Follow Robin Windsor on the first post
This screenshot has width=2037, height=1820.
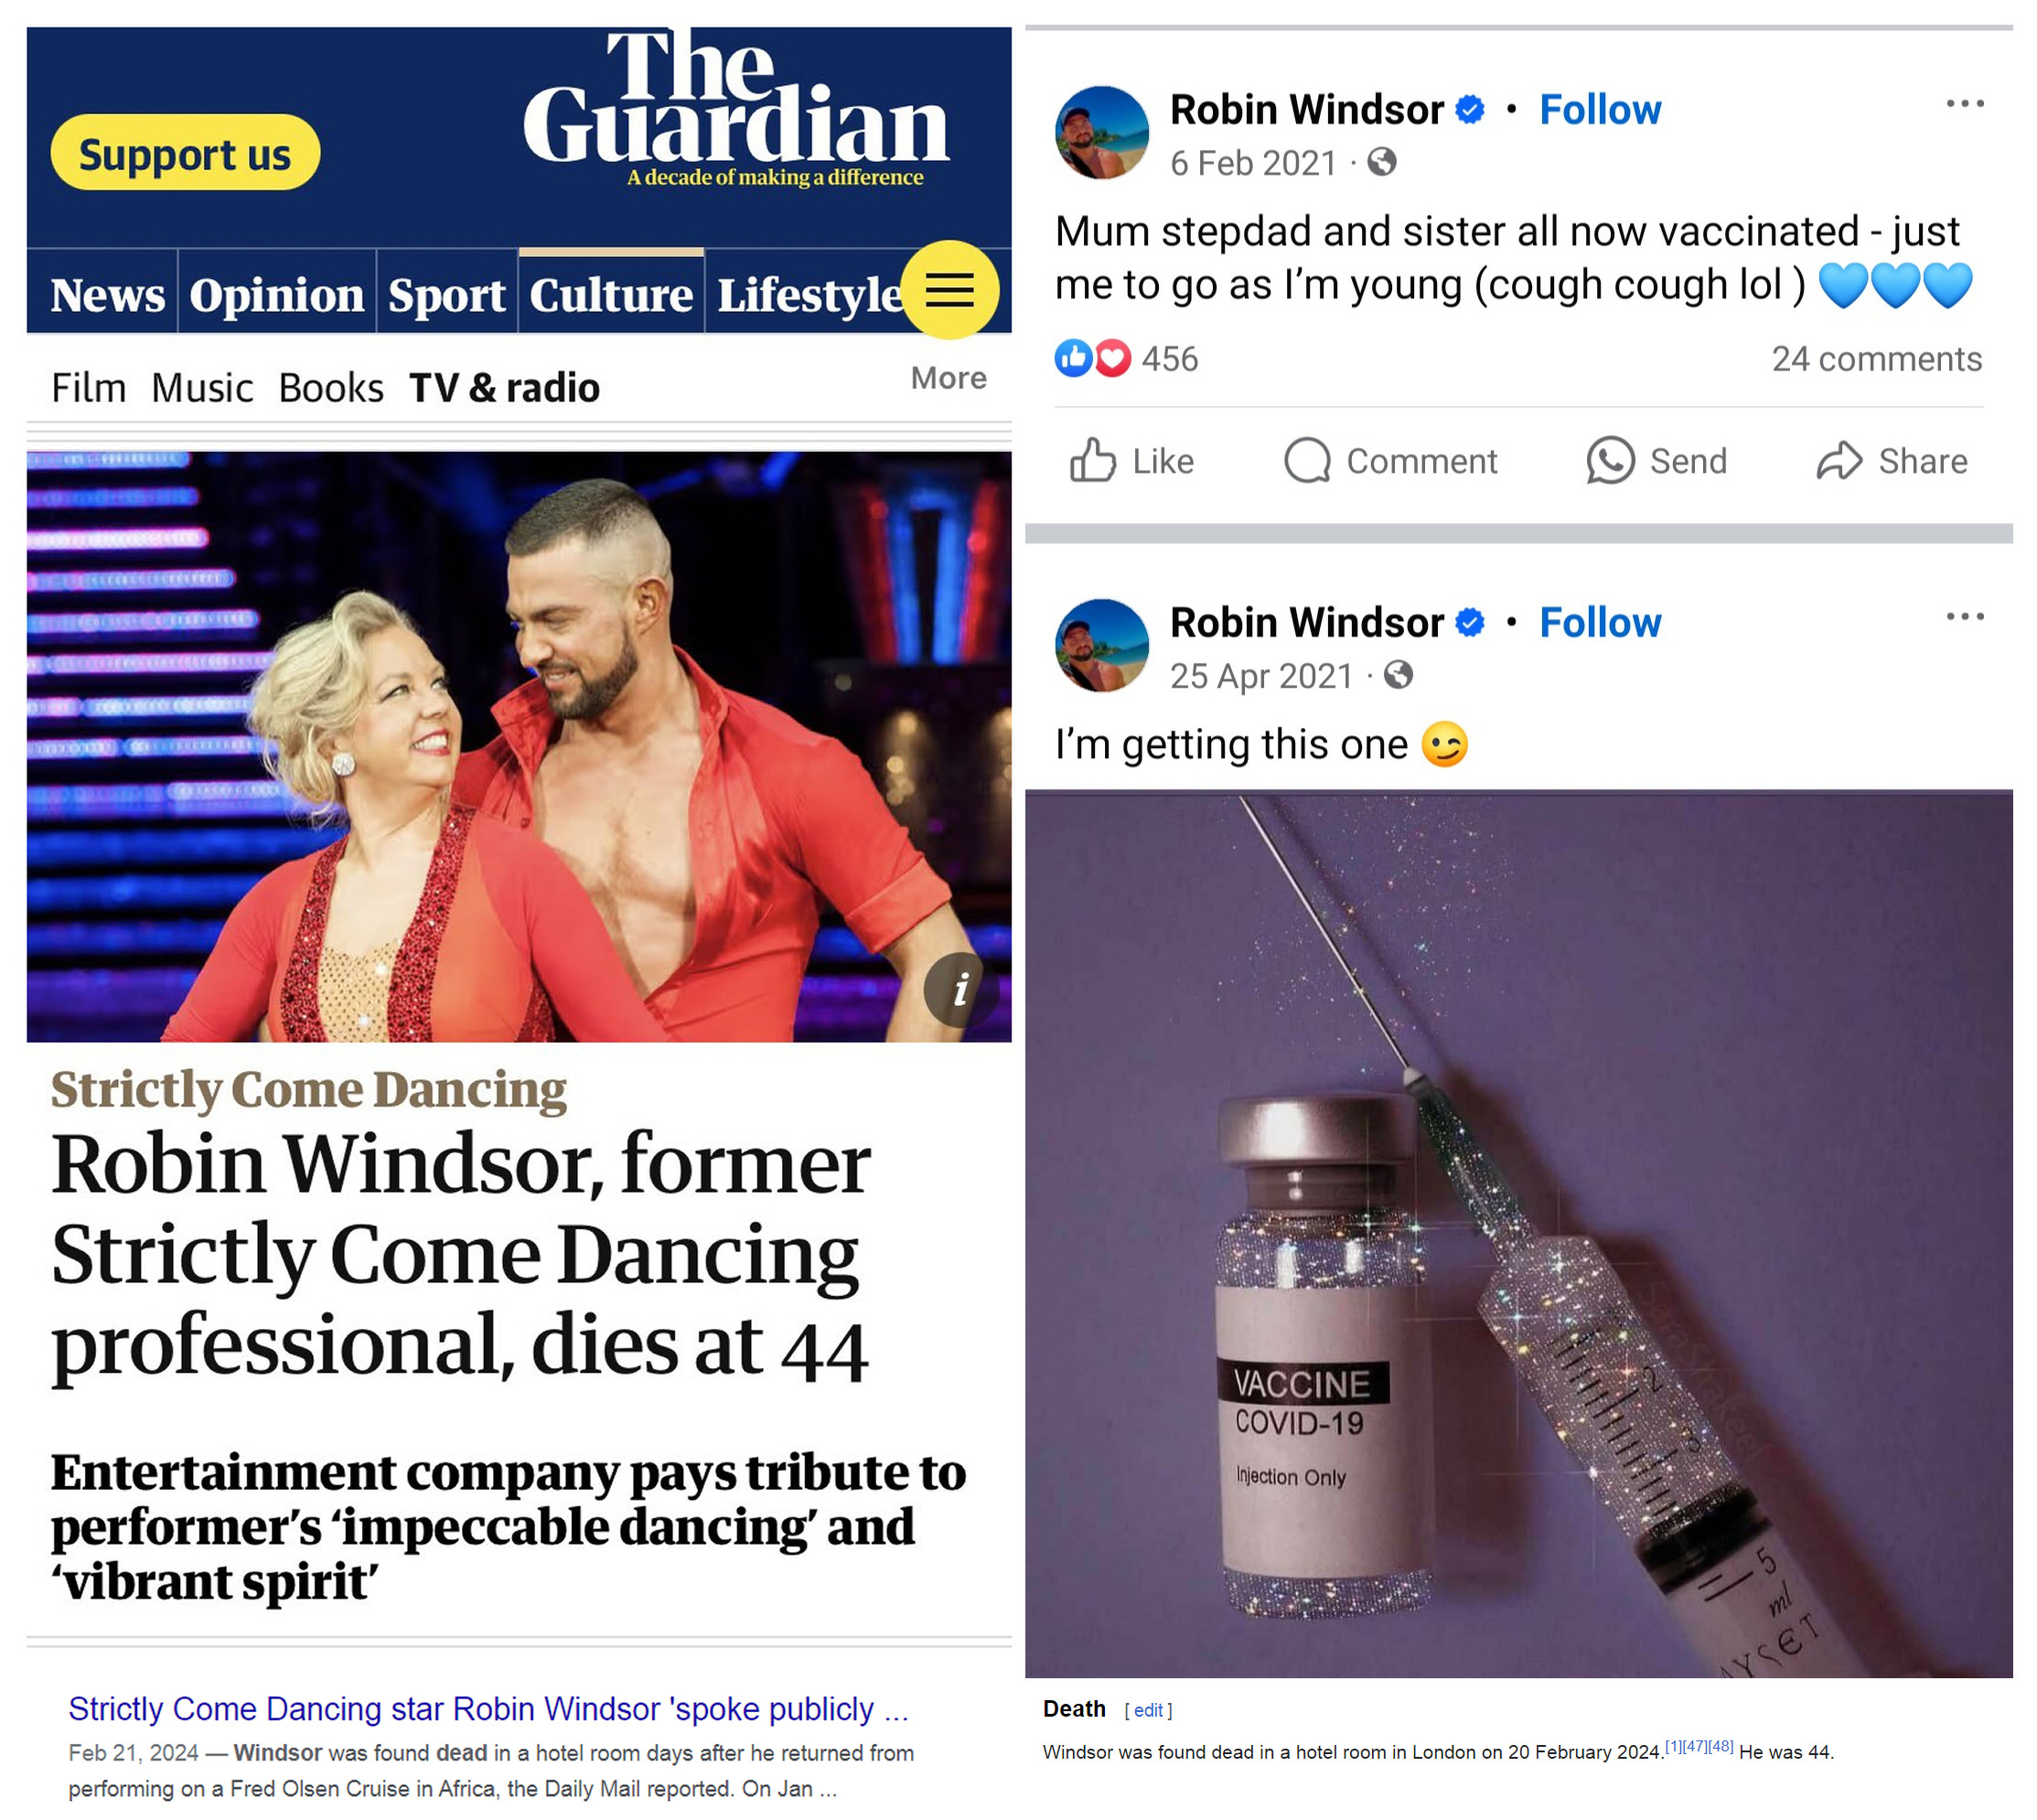pos(1598,110)
